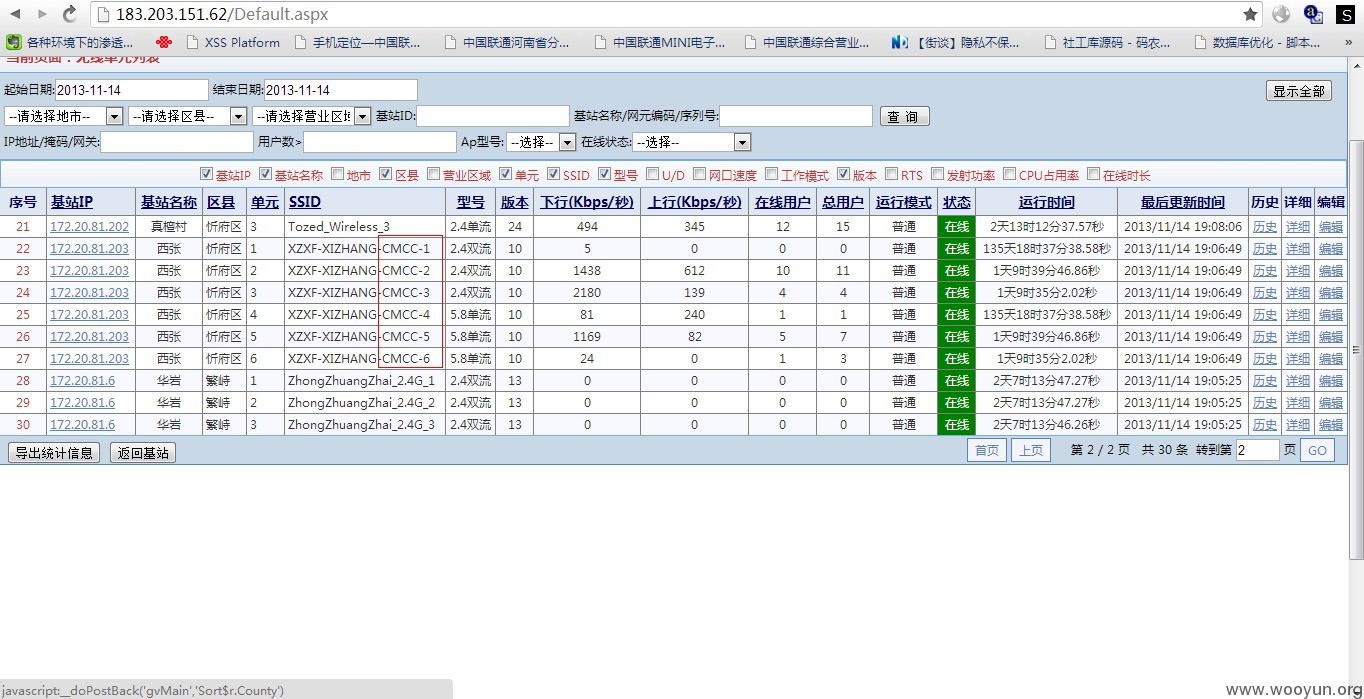Bookmark this page with the star icon
Screen dimensions: 1364x699
coord(1250,14)
